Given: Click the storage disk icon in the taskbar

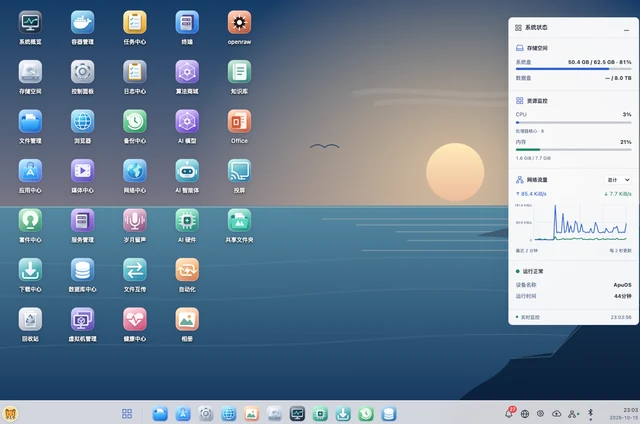Looking at the screenshot, I should point(274,414).
